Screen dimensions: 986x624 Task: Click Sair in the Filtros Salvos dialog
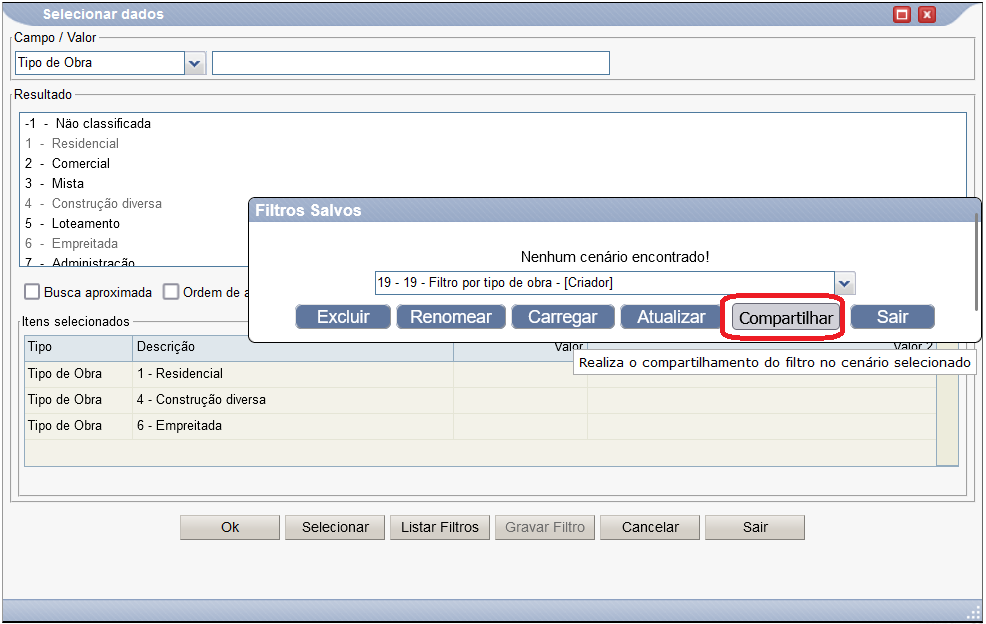click(x=892, y=316)
